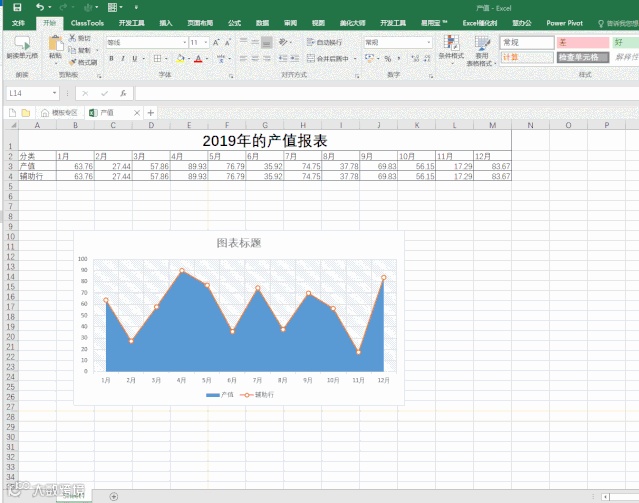Expand Merge & Center 合并后居中 dropdown arrow
The width and height of the screenshot is (639, 503).
[x=355, y=59]
